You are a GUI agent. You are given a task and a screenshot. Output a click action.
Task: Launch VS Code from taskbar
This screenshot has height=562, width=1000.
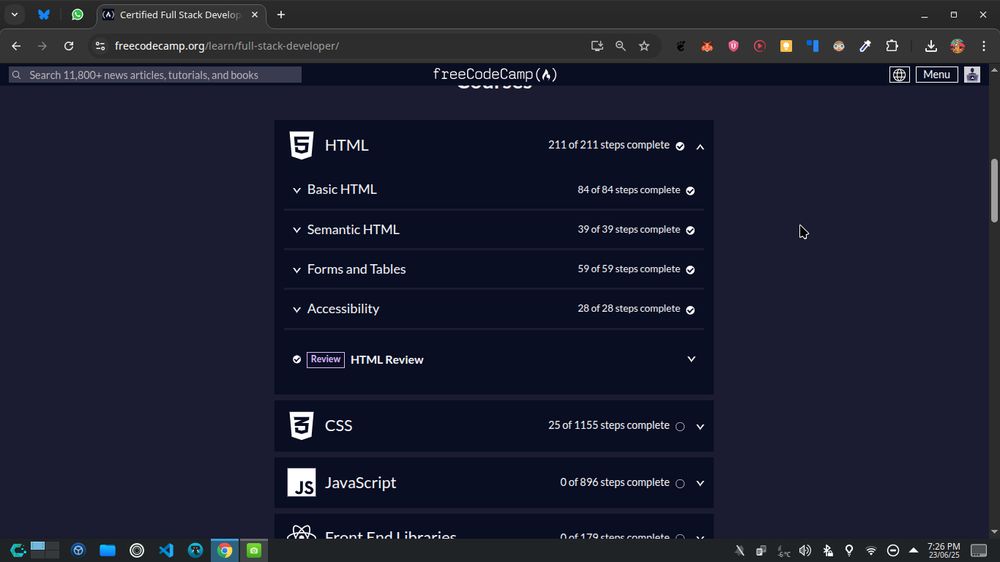166,550
